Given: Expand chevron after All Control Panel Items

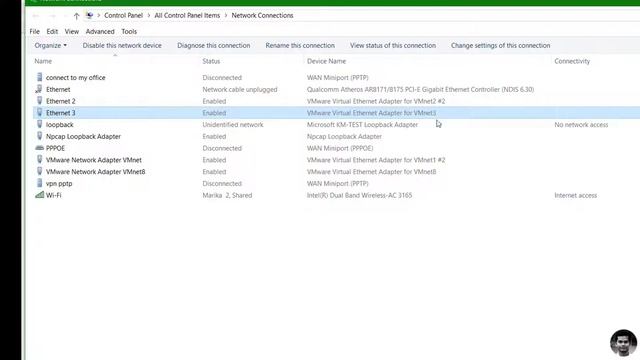Looking at the screenshot, I should 226,16.
